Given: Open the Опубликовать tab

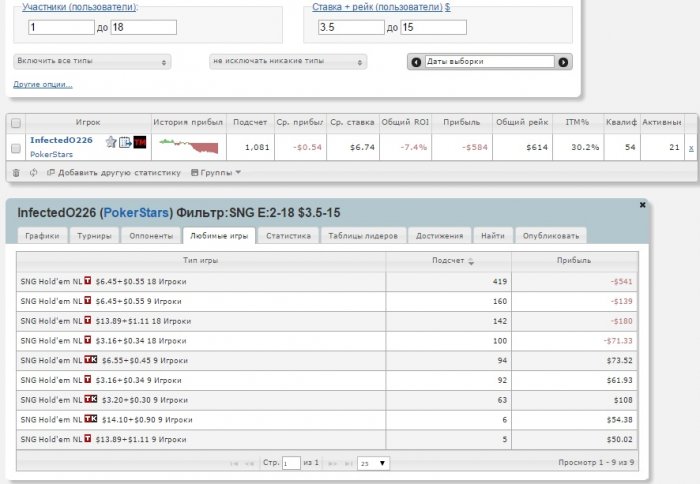Looking at the screenshot, I should coord(551,236).
